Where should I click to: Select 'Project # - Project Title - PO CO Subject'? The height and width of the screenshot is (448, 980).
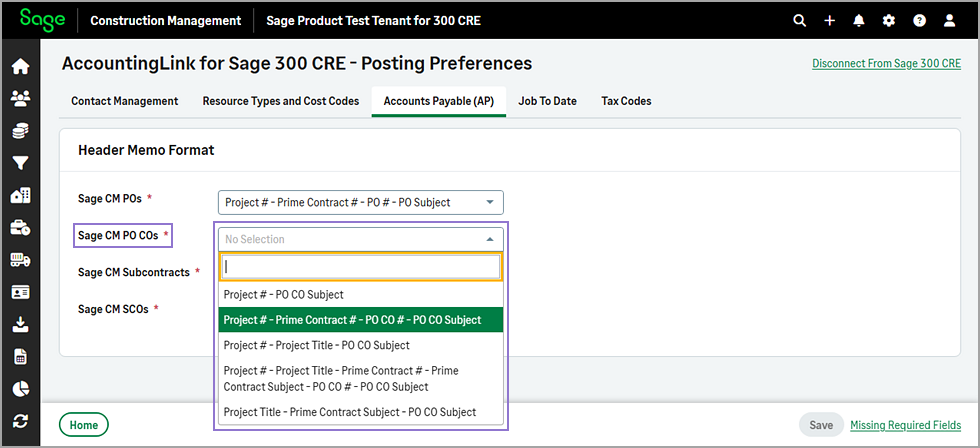(361, 345)
